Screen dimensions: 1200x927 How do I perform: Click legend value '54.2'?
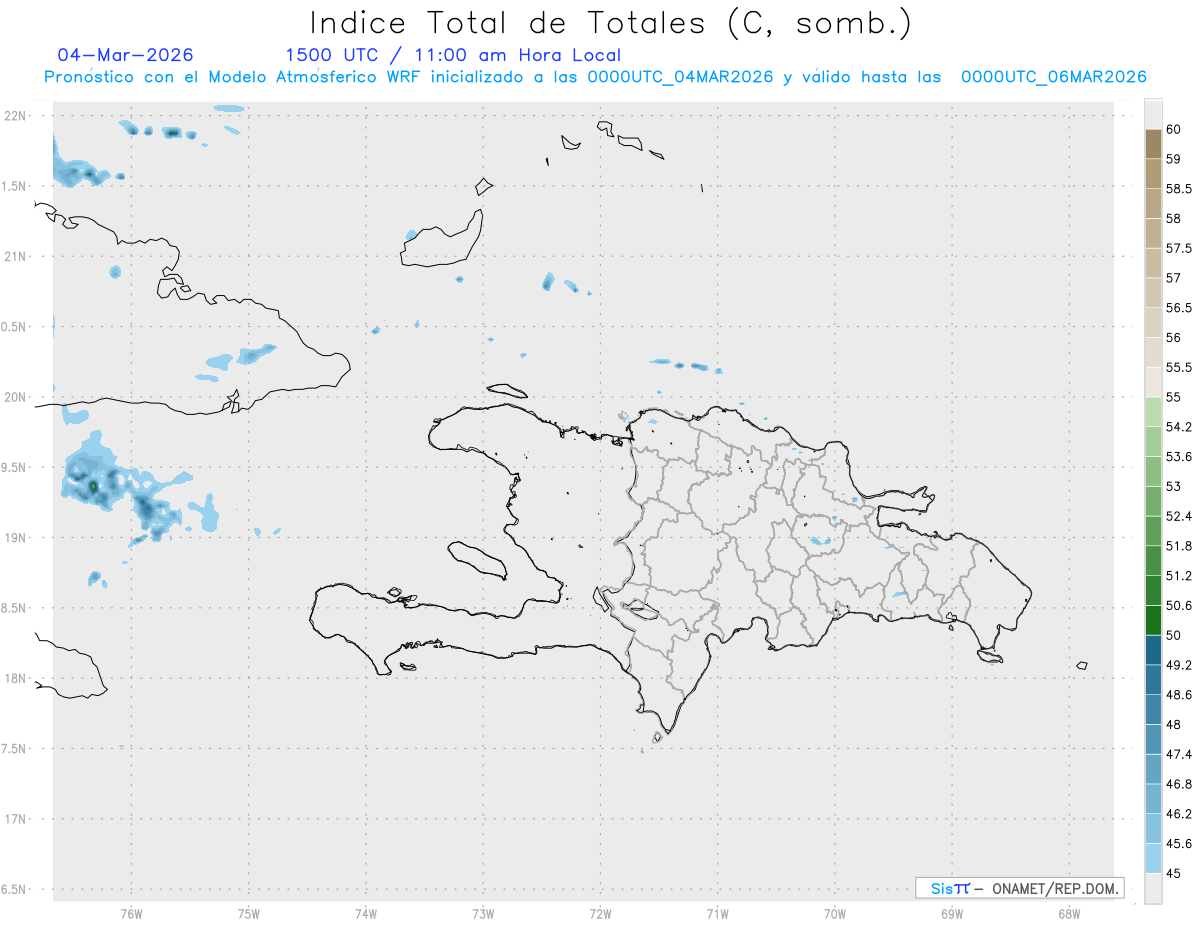pyautogui.click(x=1178, y=427)
